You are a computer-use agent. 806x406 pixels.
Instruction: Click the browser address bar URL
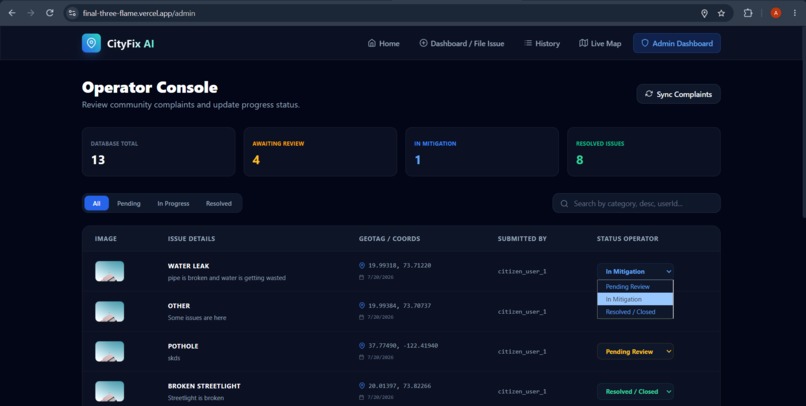[139, 13]
